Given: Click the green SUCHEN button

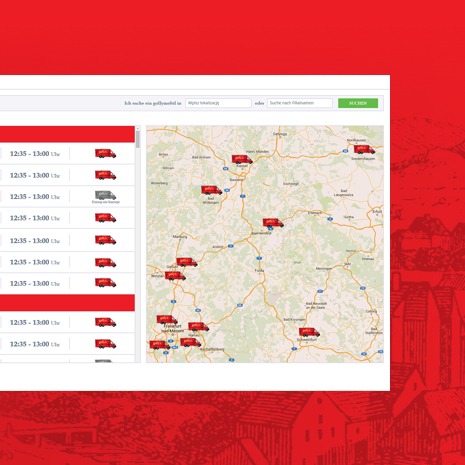Looking at the screenshot, I should [358, 103].
